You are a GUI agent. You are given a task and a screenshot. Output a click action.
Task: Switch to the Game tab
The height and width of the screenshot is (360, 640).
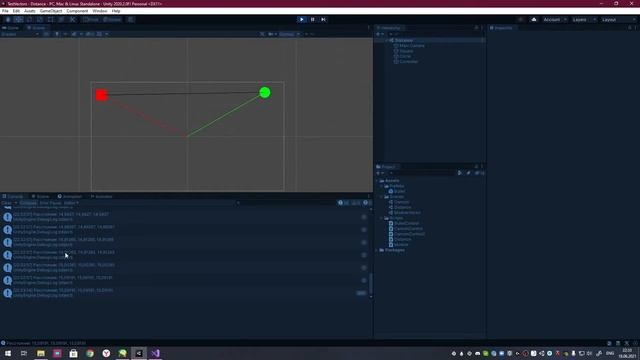coord(11,28)
